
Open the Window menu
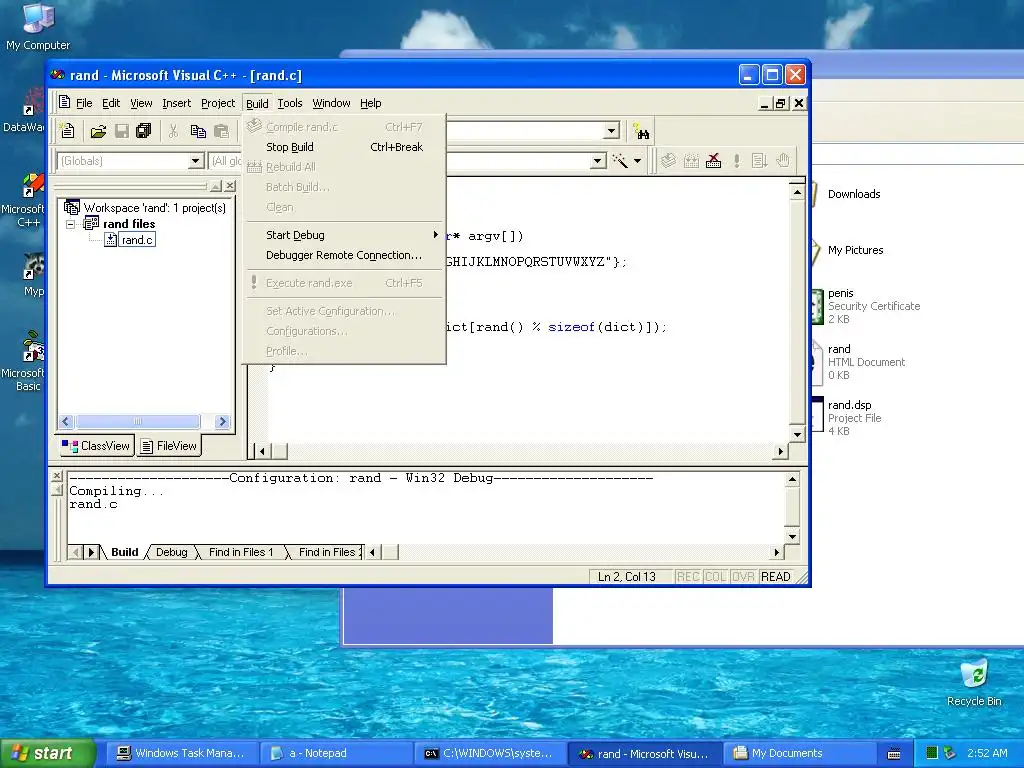(331, 103)
